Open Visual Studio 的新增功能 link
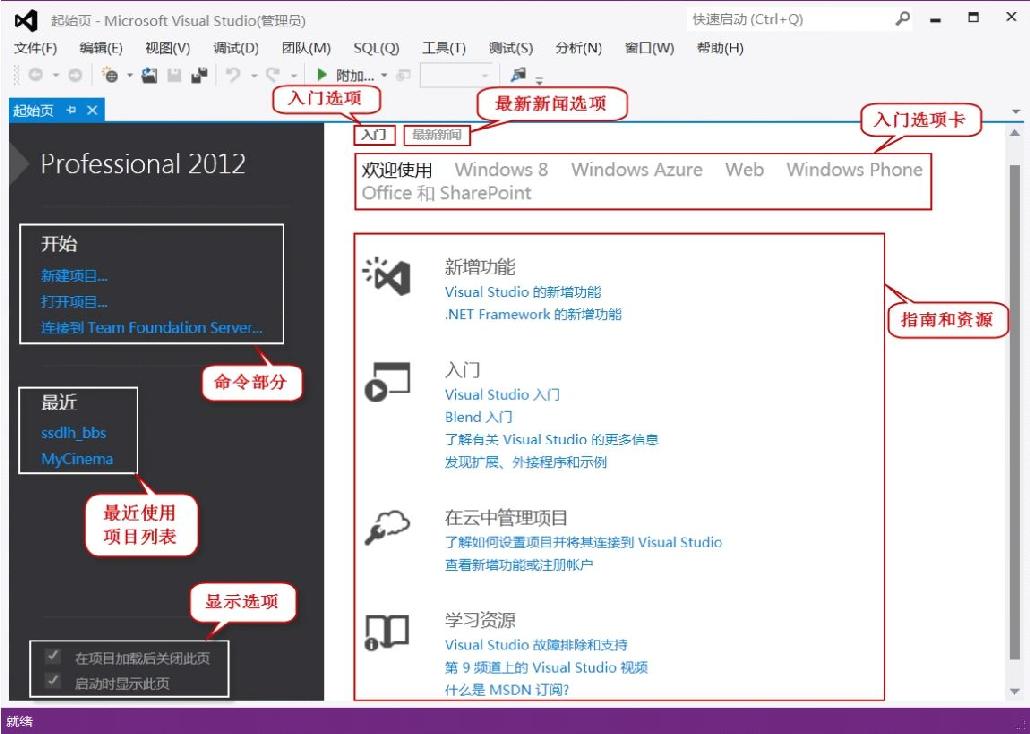The image size is (1030, 734). (523, 292)
